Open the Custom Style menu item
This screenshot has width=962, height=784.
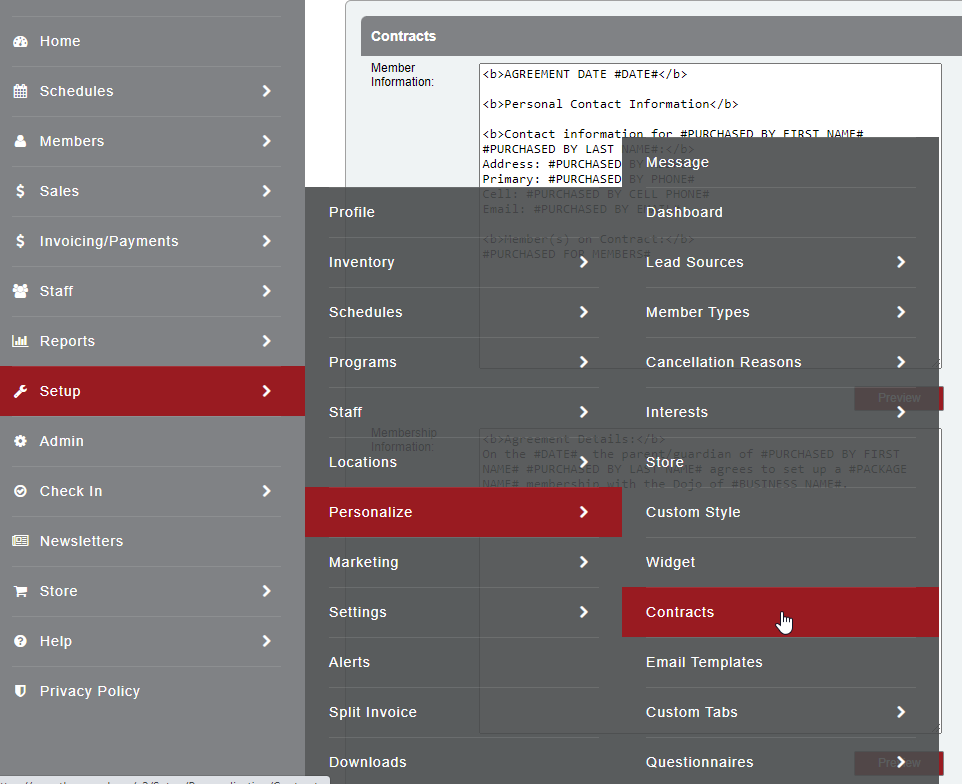click(693, 512)
